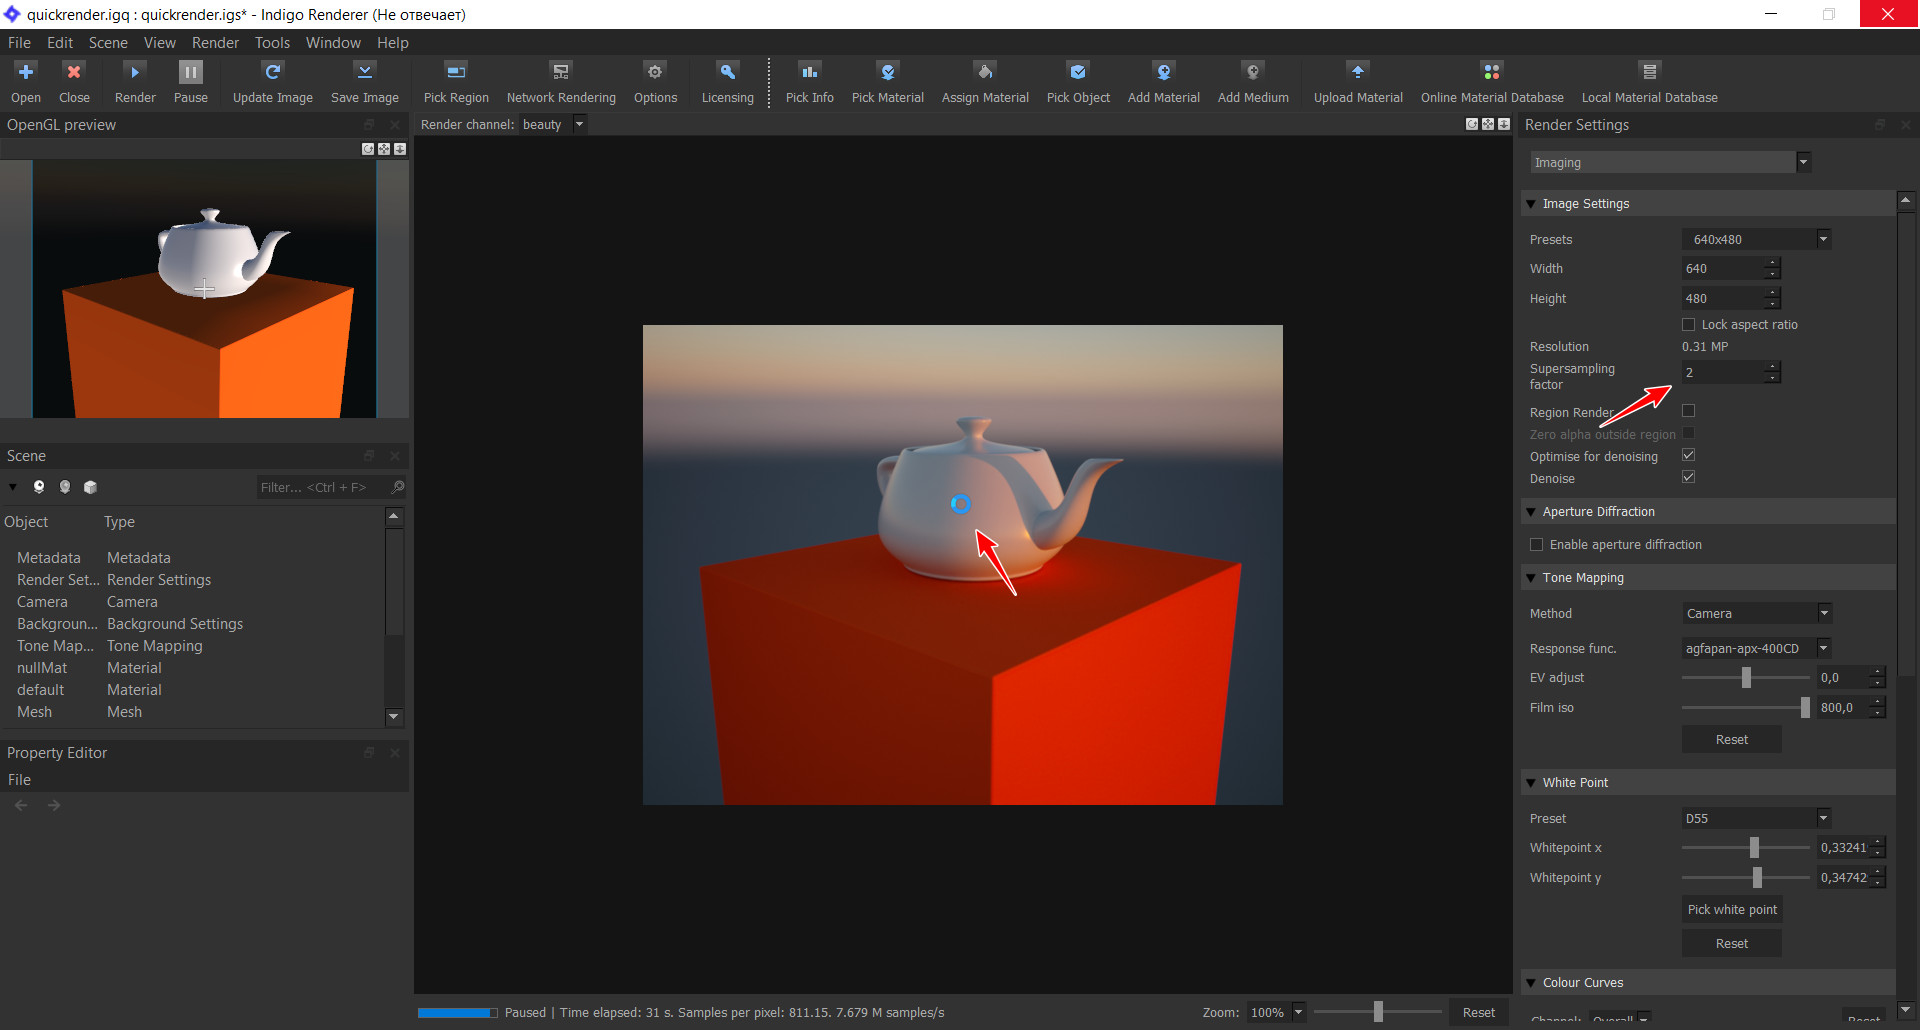This screenshot has width=1920, height=1030.
Task: Select the Pick Material tool
Action: [x=887, y=72]
